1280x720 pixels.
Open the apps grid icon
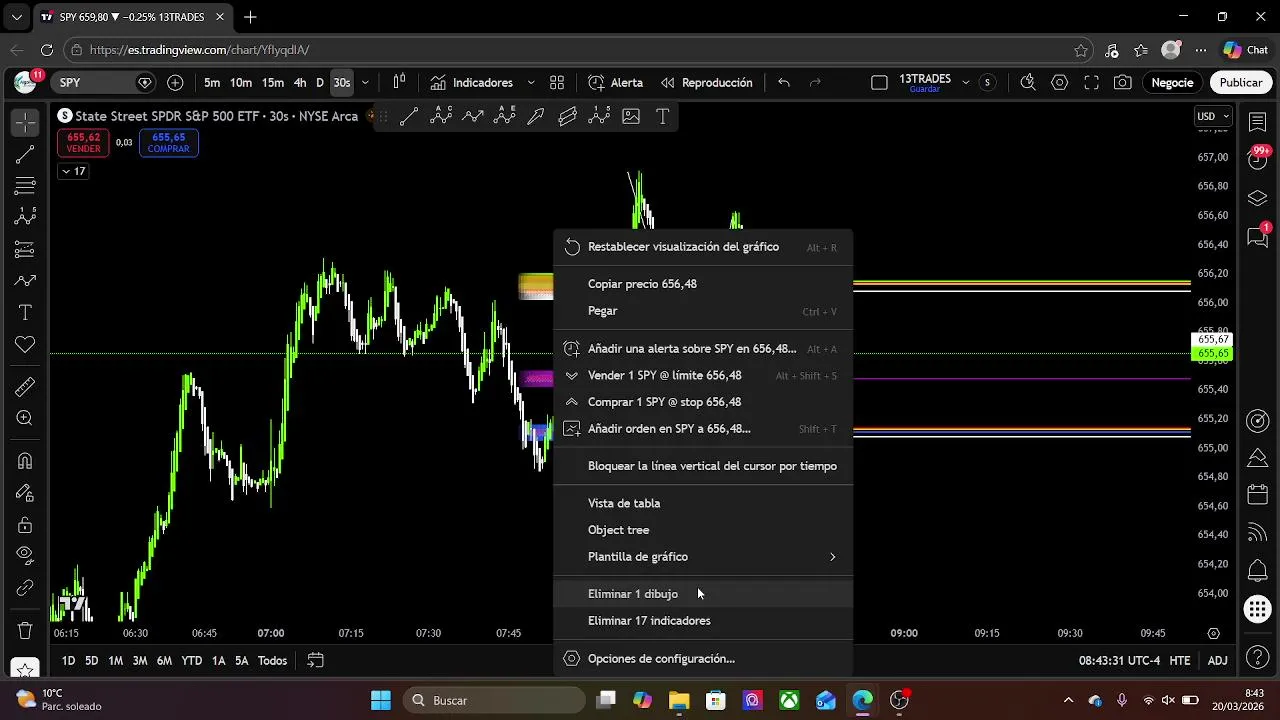coord(1257,609)
